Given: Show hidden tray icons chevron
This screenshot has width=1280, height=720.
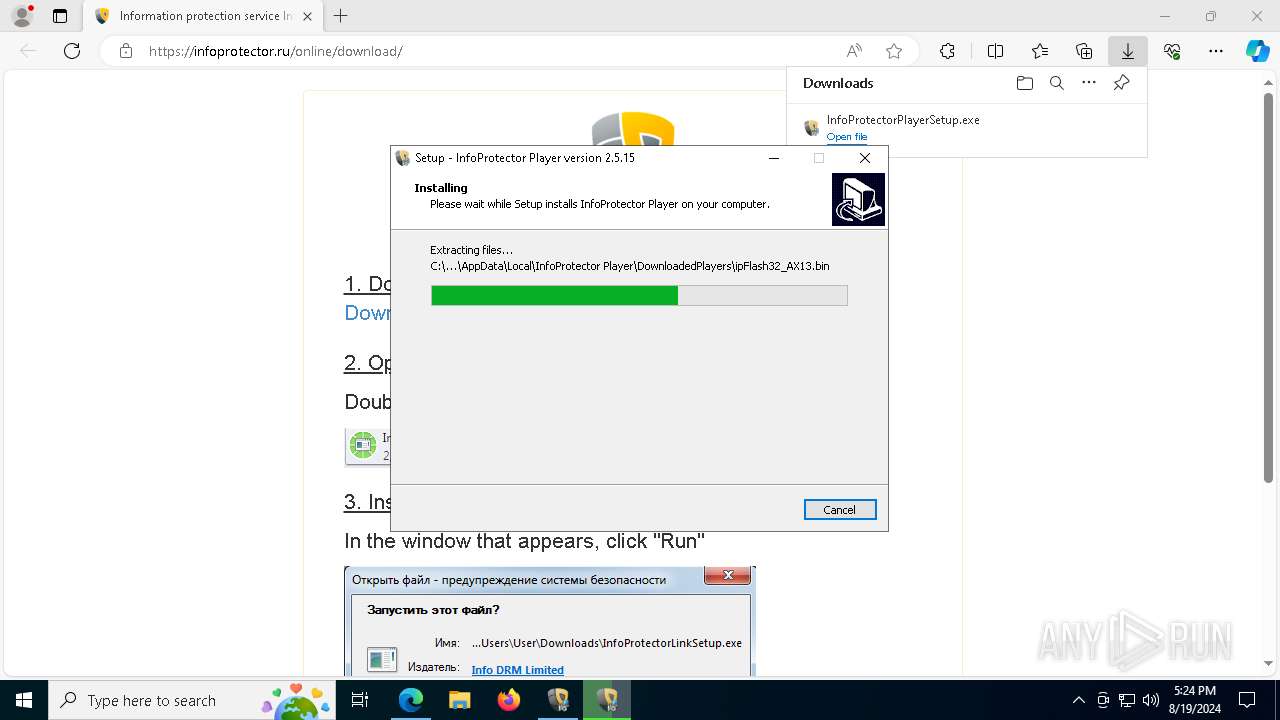Looking at the screenshot, I should [x=1078, y=700].
